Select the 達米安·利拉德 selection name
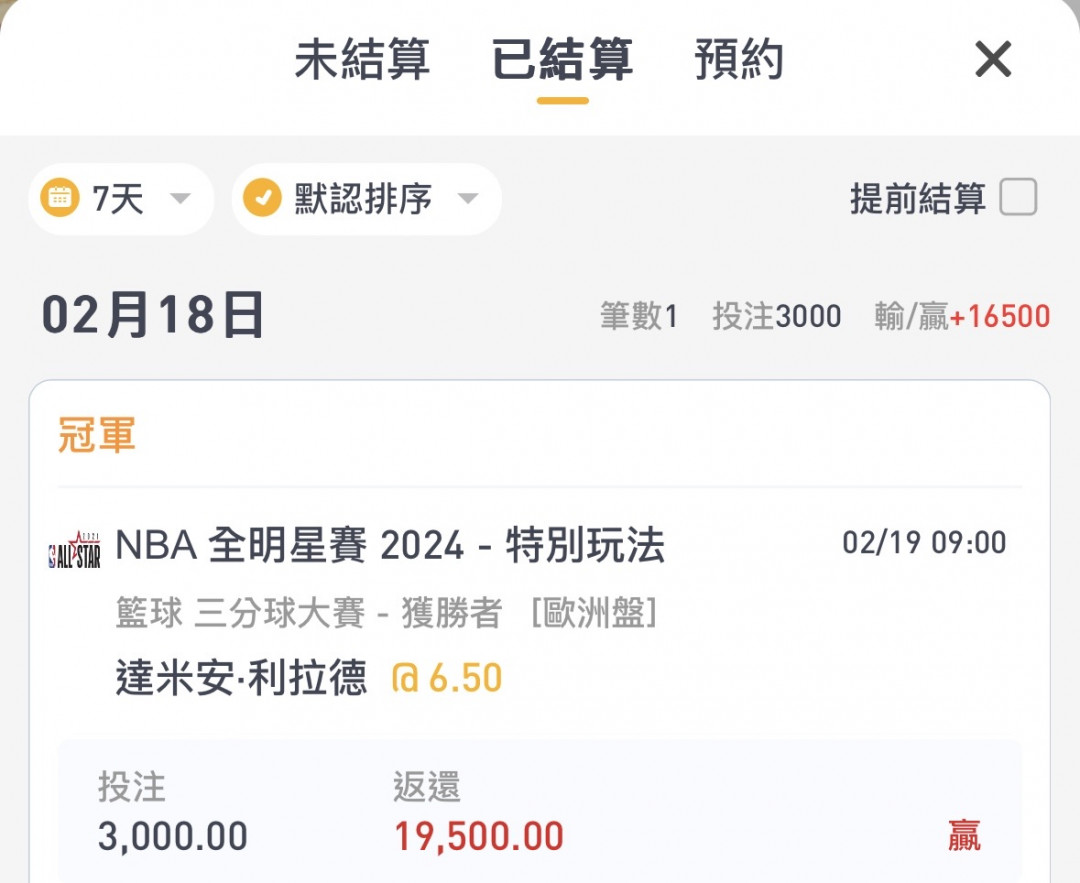The width and height of the screenshot is (1080, 883). click(241, 677)
